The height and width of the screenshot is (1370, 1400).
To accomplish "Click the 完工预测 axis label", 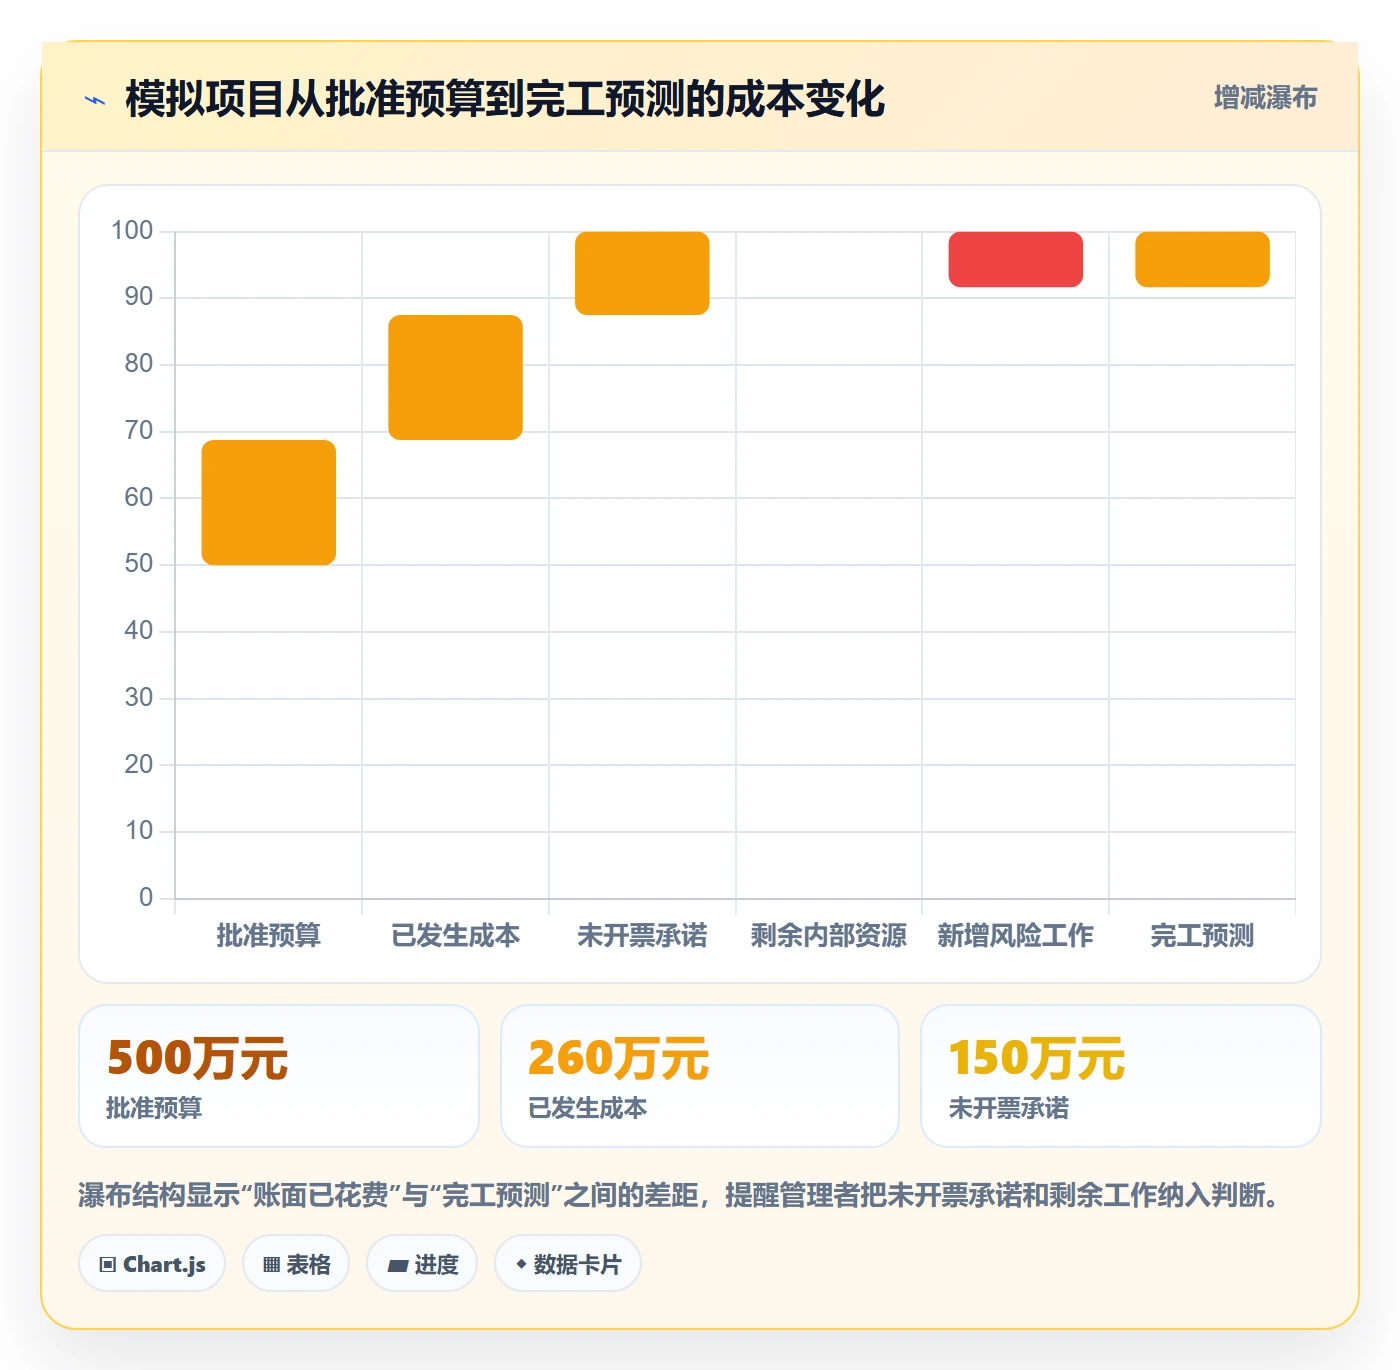I will [x=1202, y=935].
